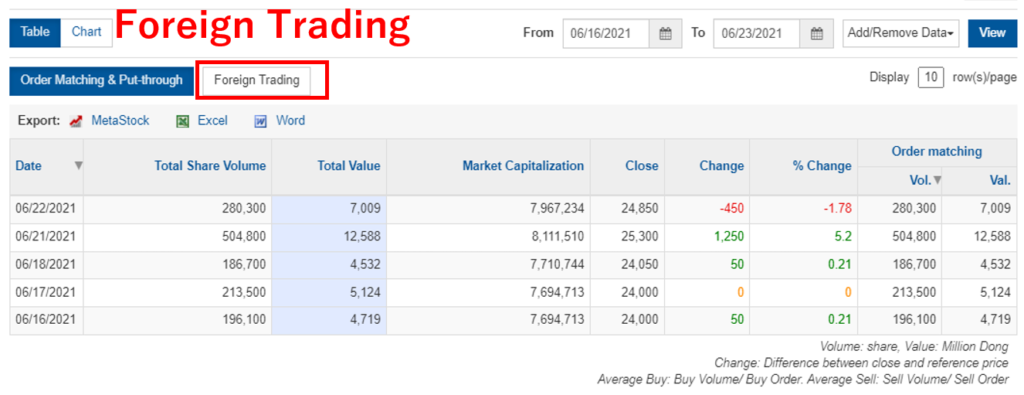This screenshot has width=1024, height=395.
Task: Click close price 25,300
Action: [x=641, y=237]
